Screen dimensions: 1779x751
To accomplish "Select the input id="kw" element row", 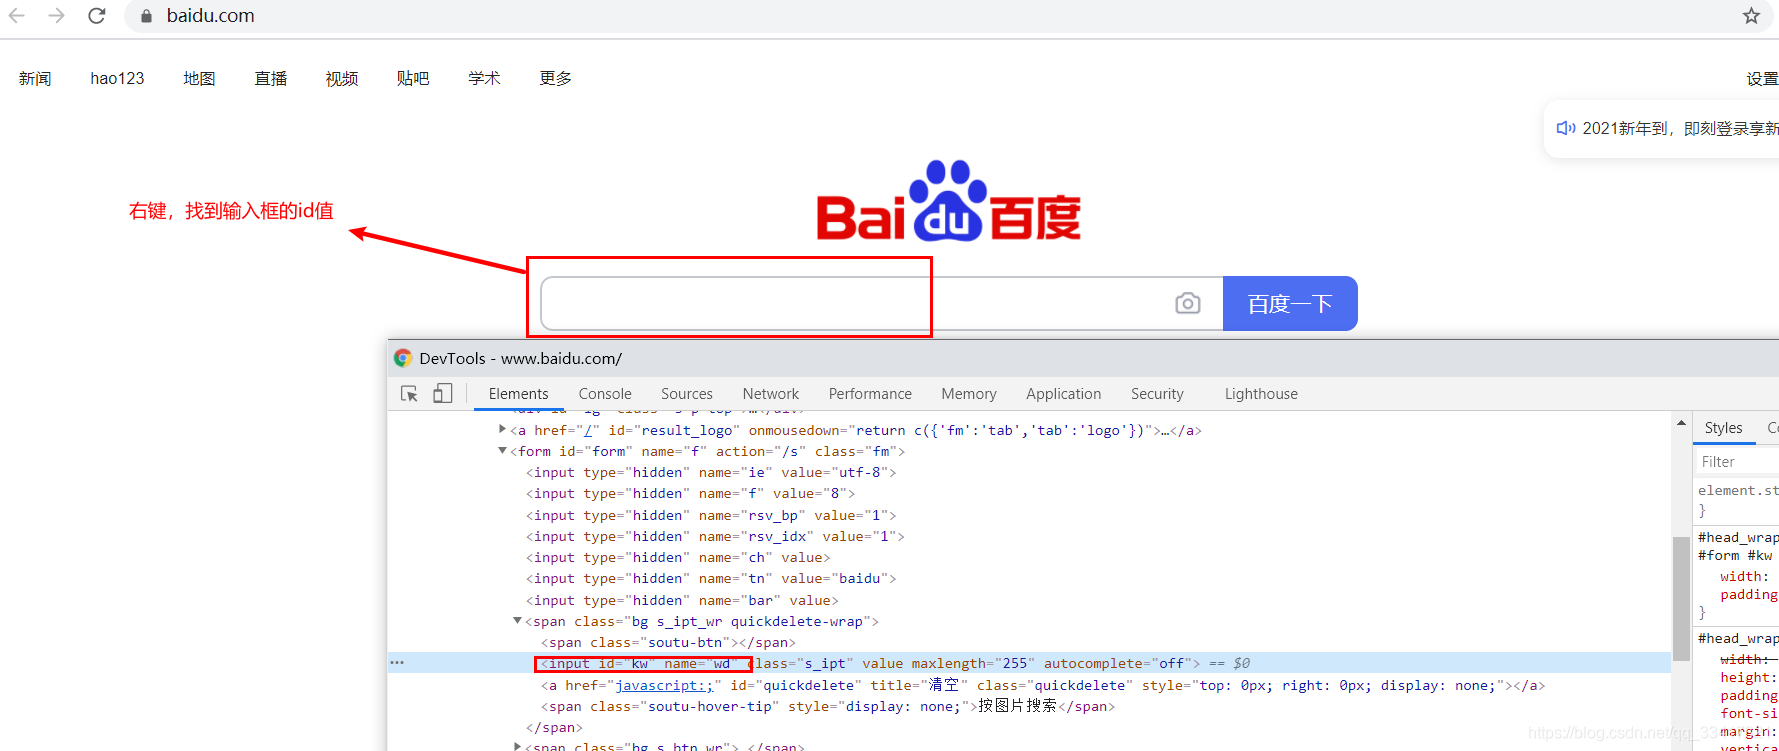I will [x=1029, y=663].
